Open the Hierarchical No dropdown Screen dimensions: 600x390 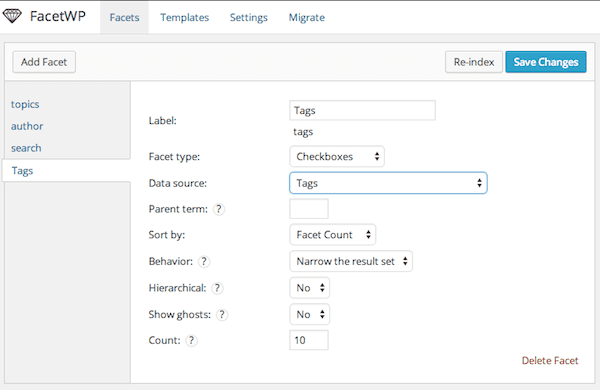point(310,288)
